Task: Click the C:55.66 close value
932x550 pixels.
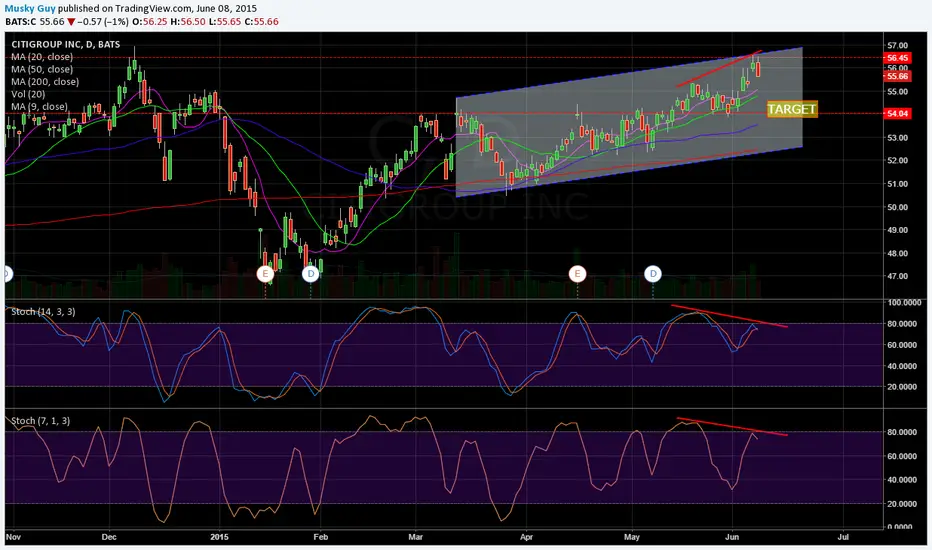Action: pyautogui.click(x=262, y=21)
